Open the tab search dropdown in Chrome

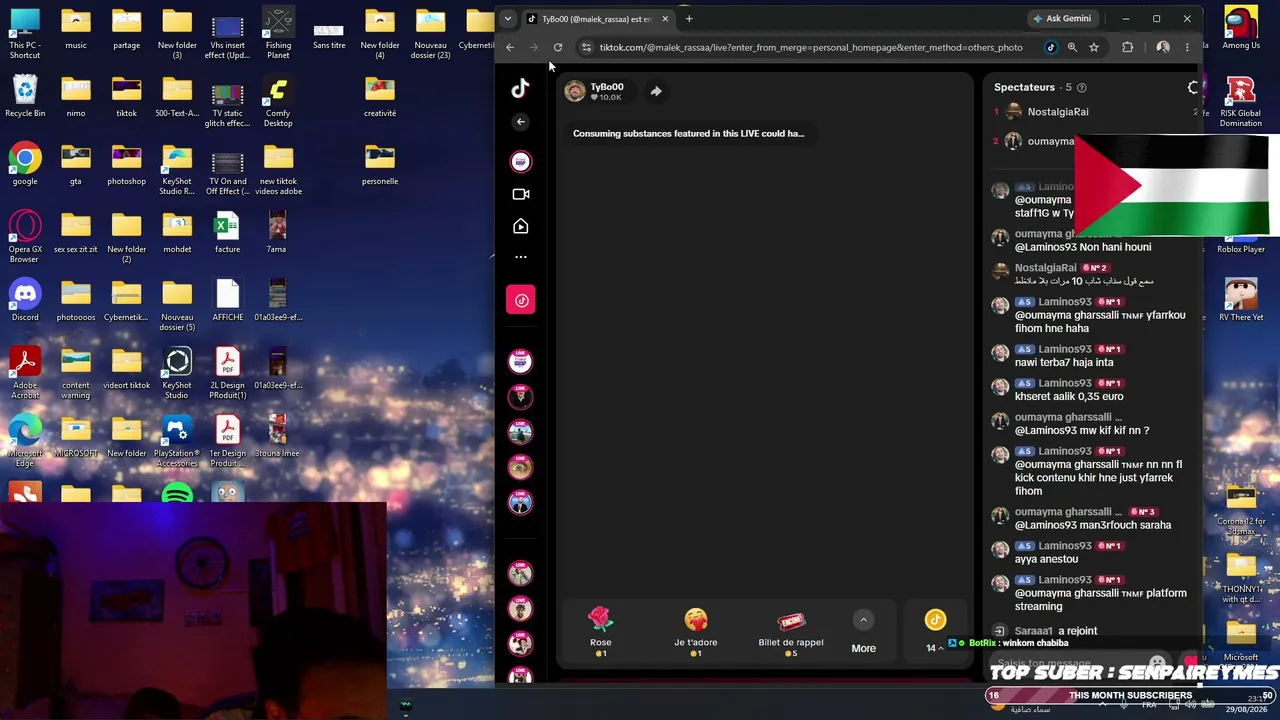click(x=508, y=19)
